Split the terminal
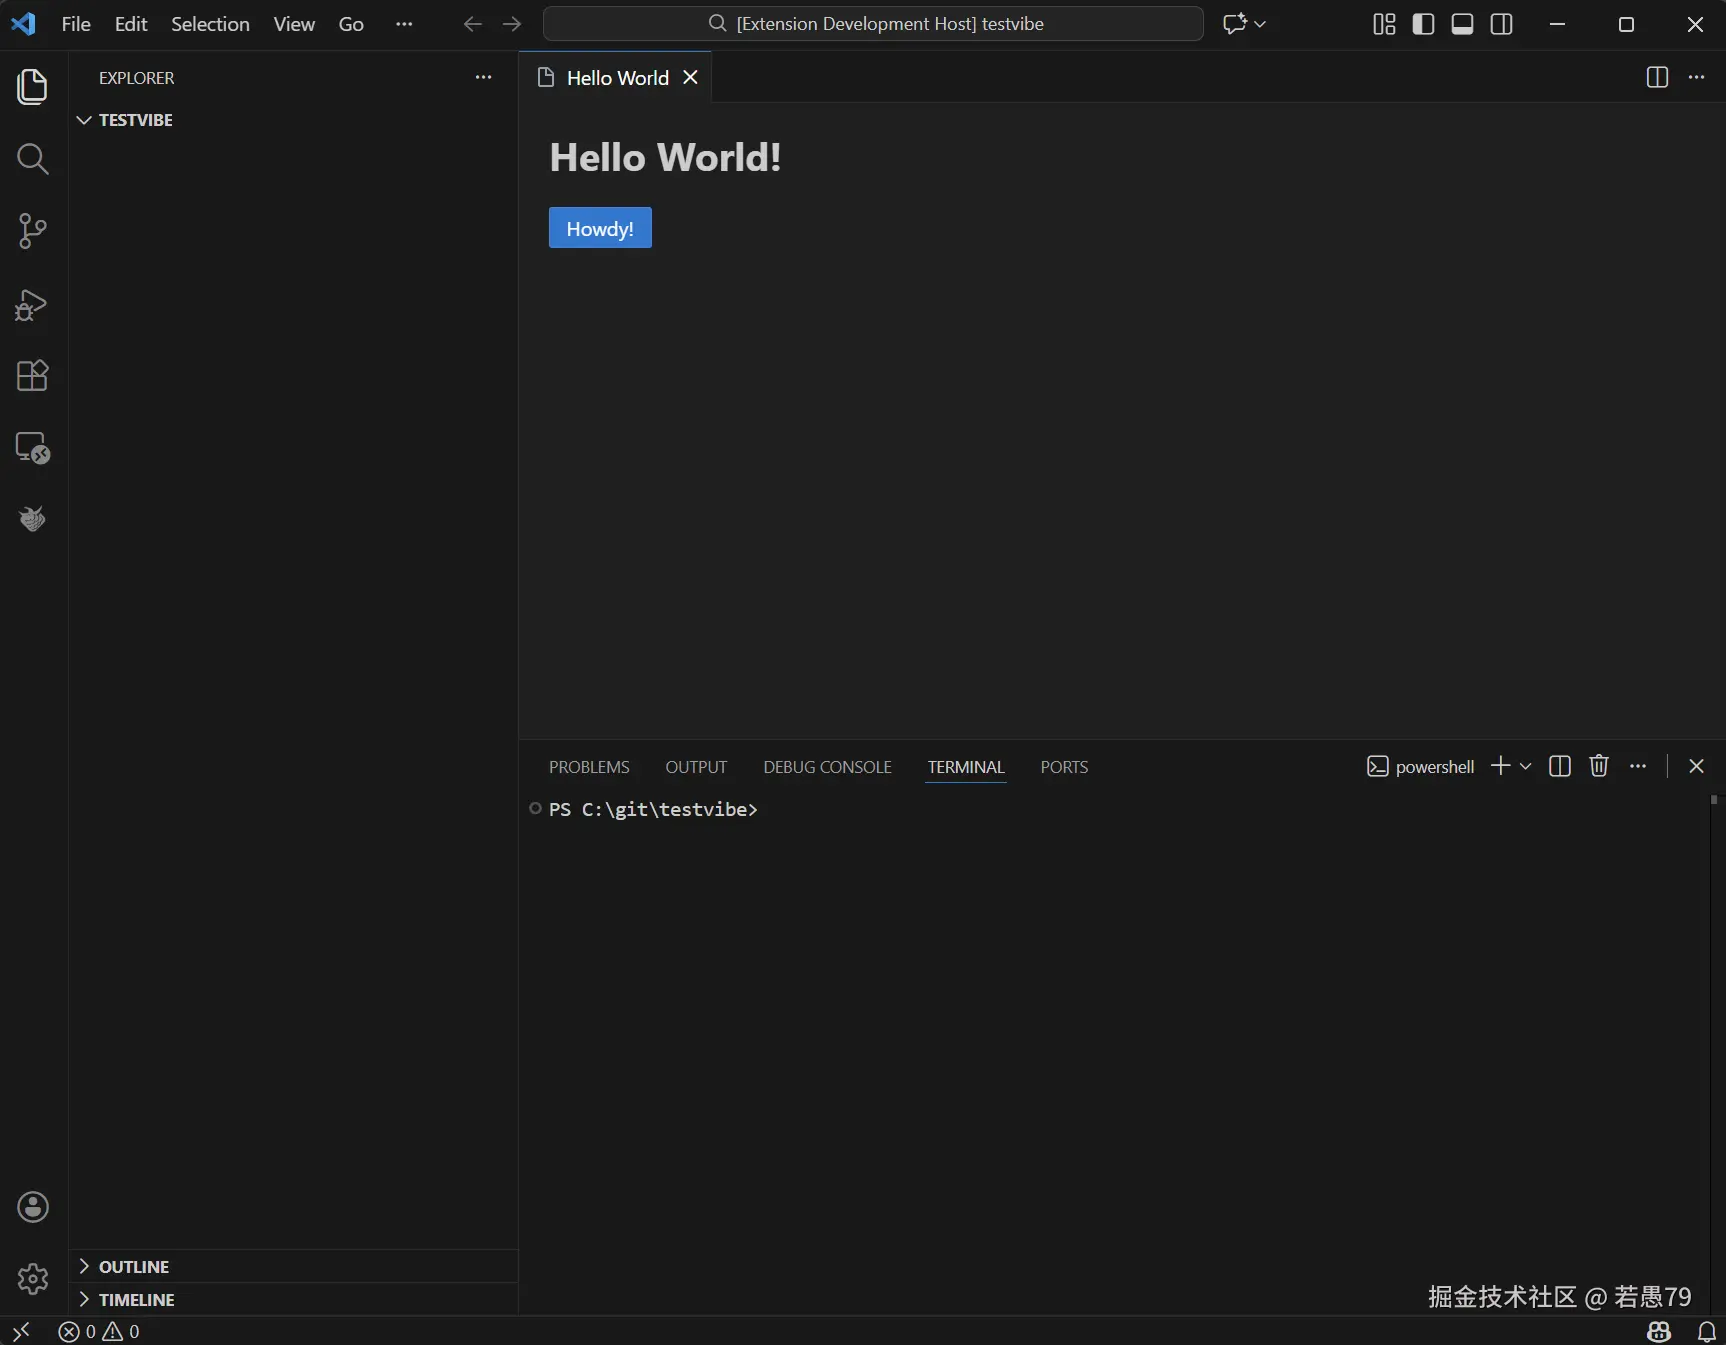1726x1345 pixels. (1560, 766)
